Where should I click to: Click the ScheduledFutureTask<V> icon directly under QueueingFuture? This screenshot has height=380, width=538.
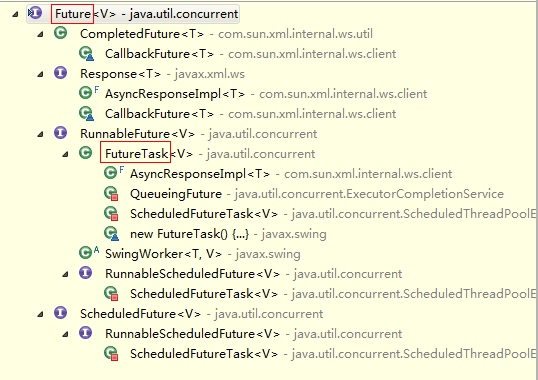(x=111, y=214)
